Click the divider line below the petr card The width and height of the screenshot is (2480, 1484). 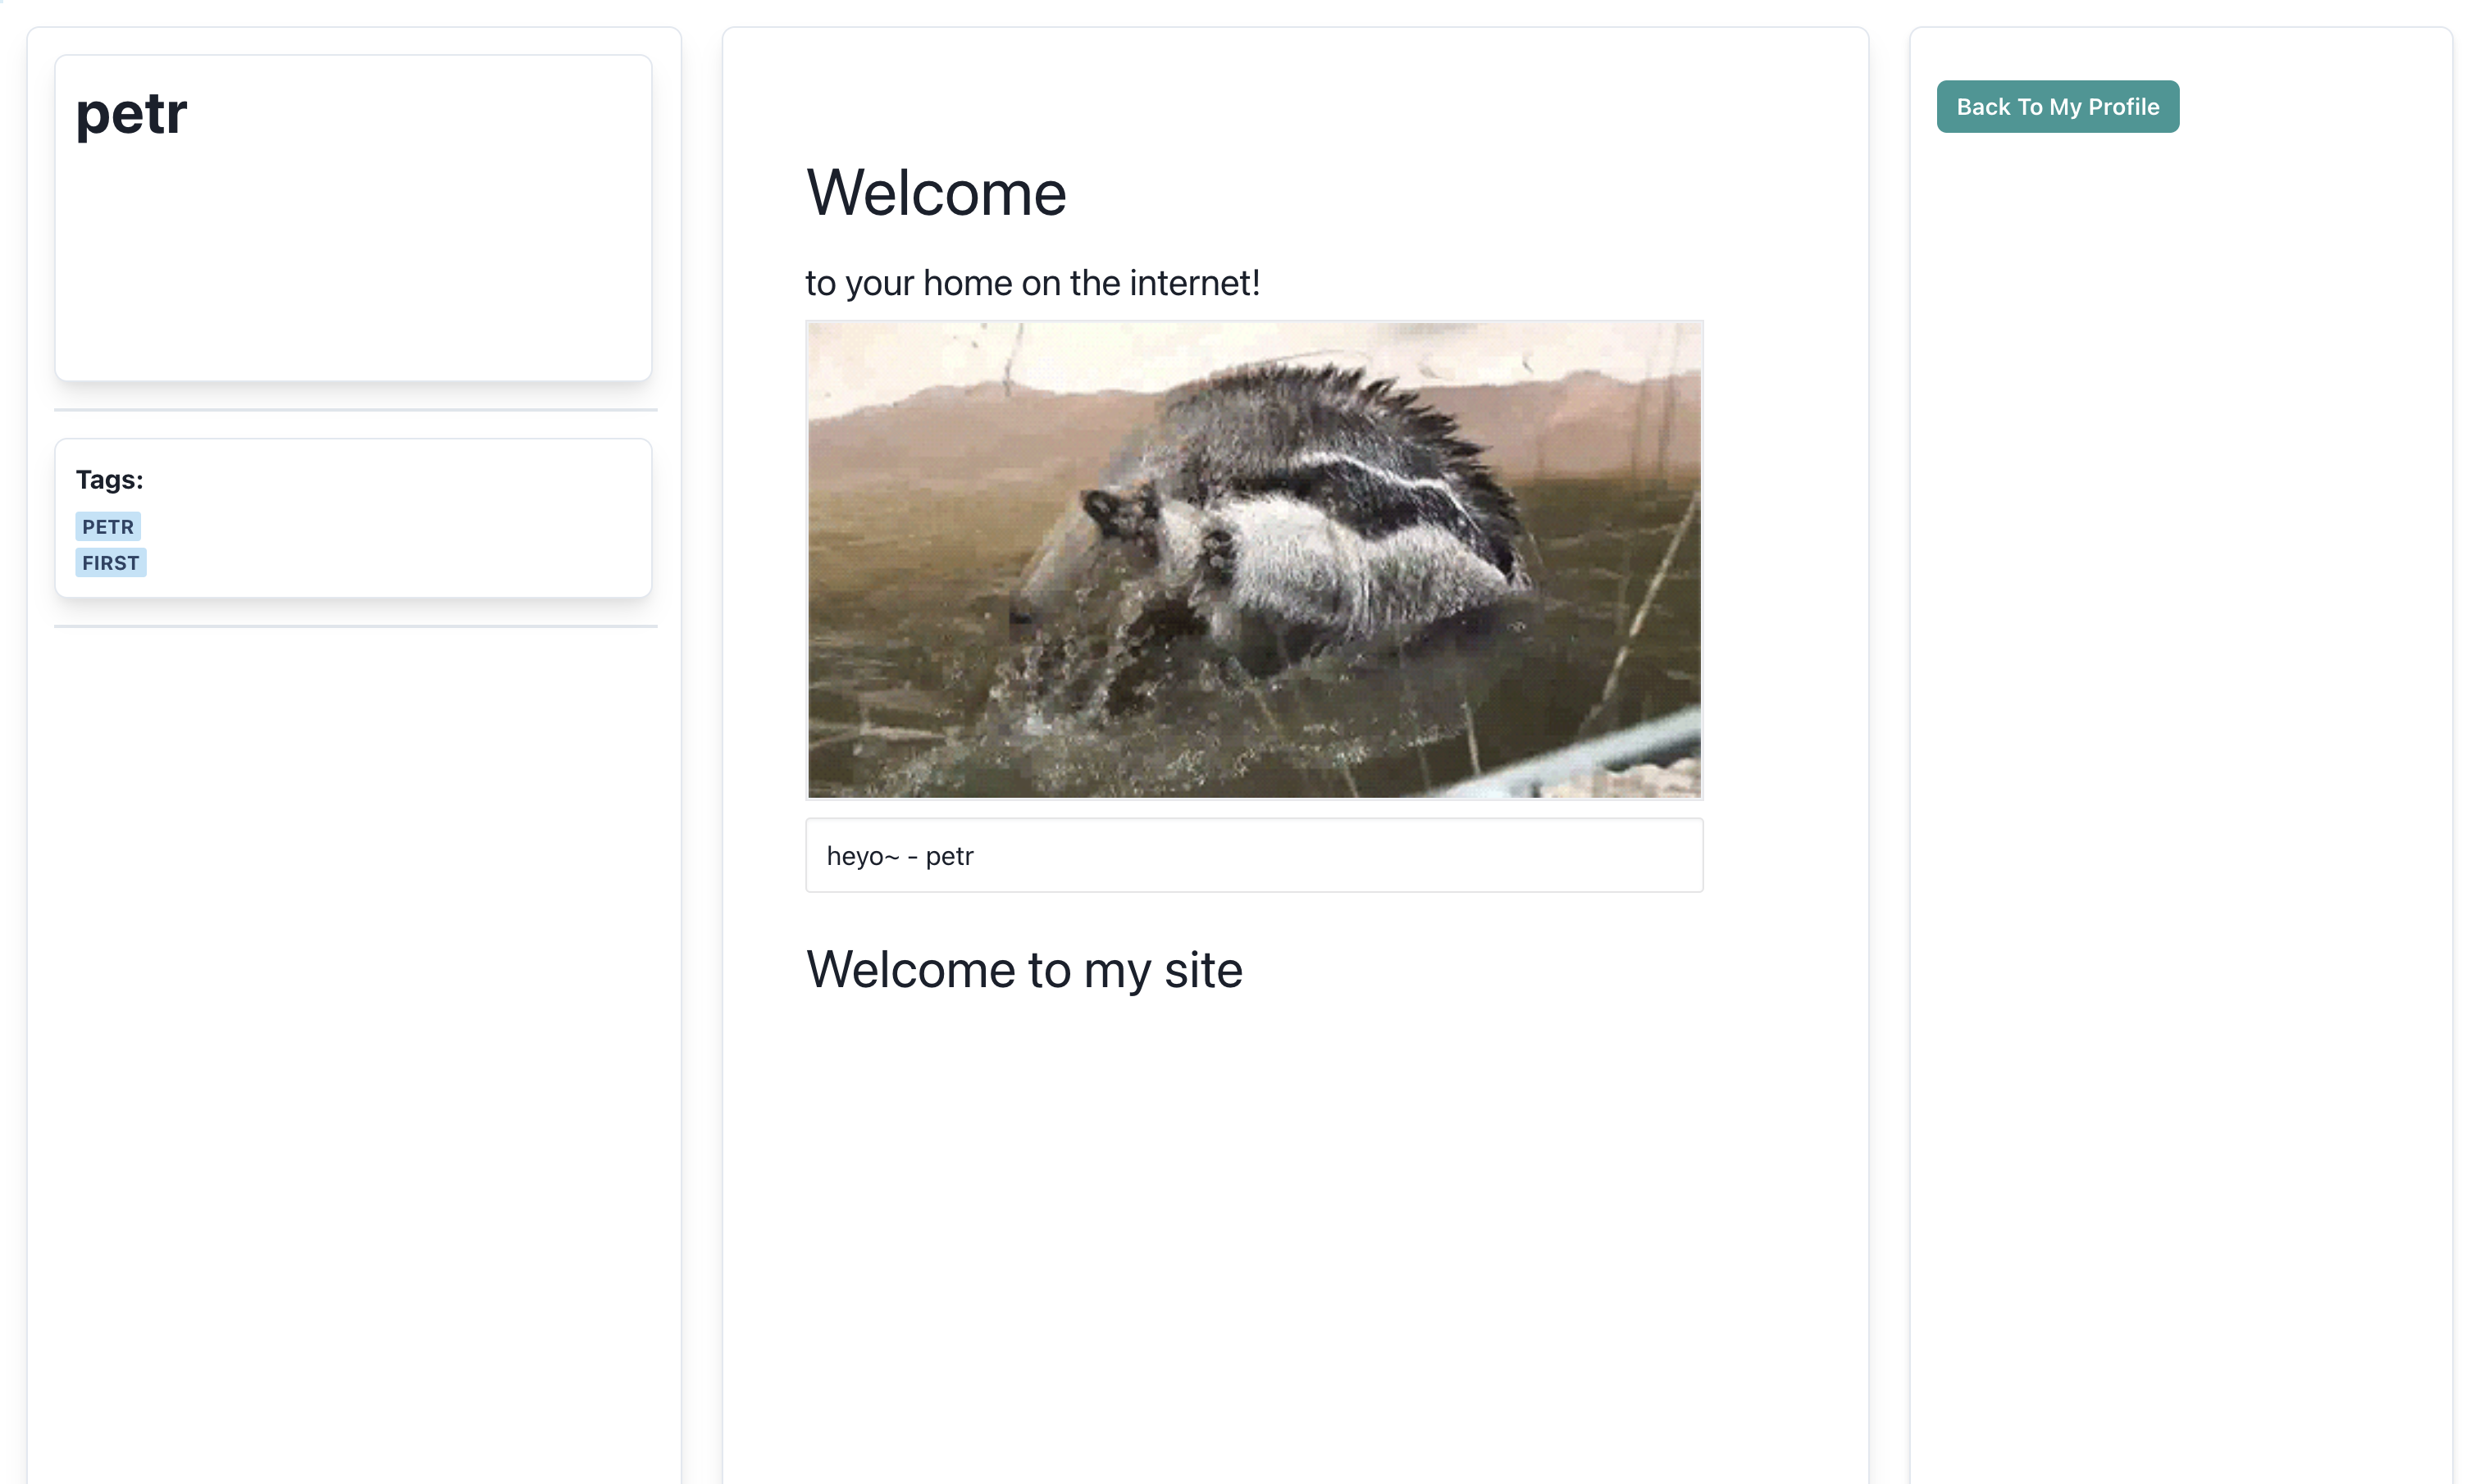tap(355, 410)
